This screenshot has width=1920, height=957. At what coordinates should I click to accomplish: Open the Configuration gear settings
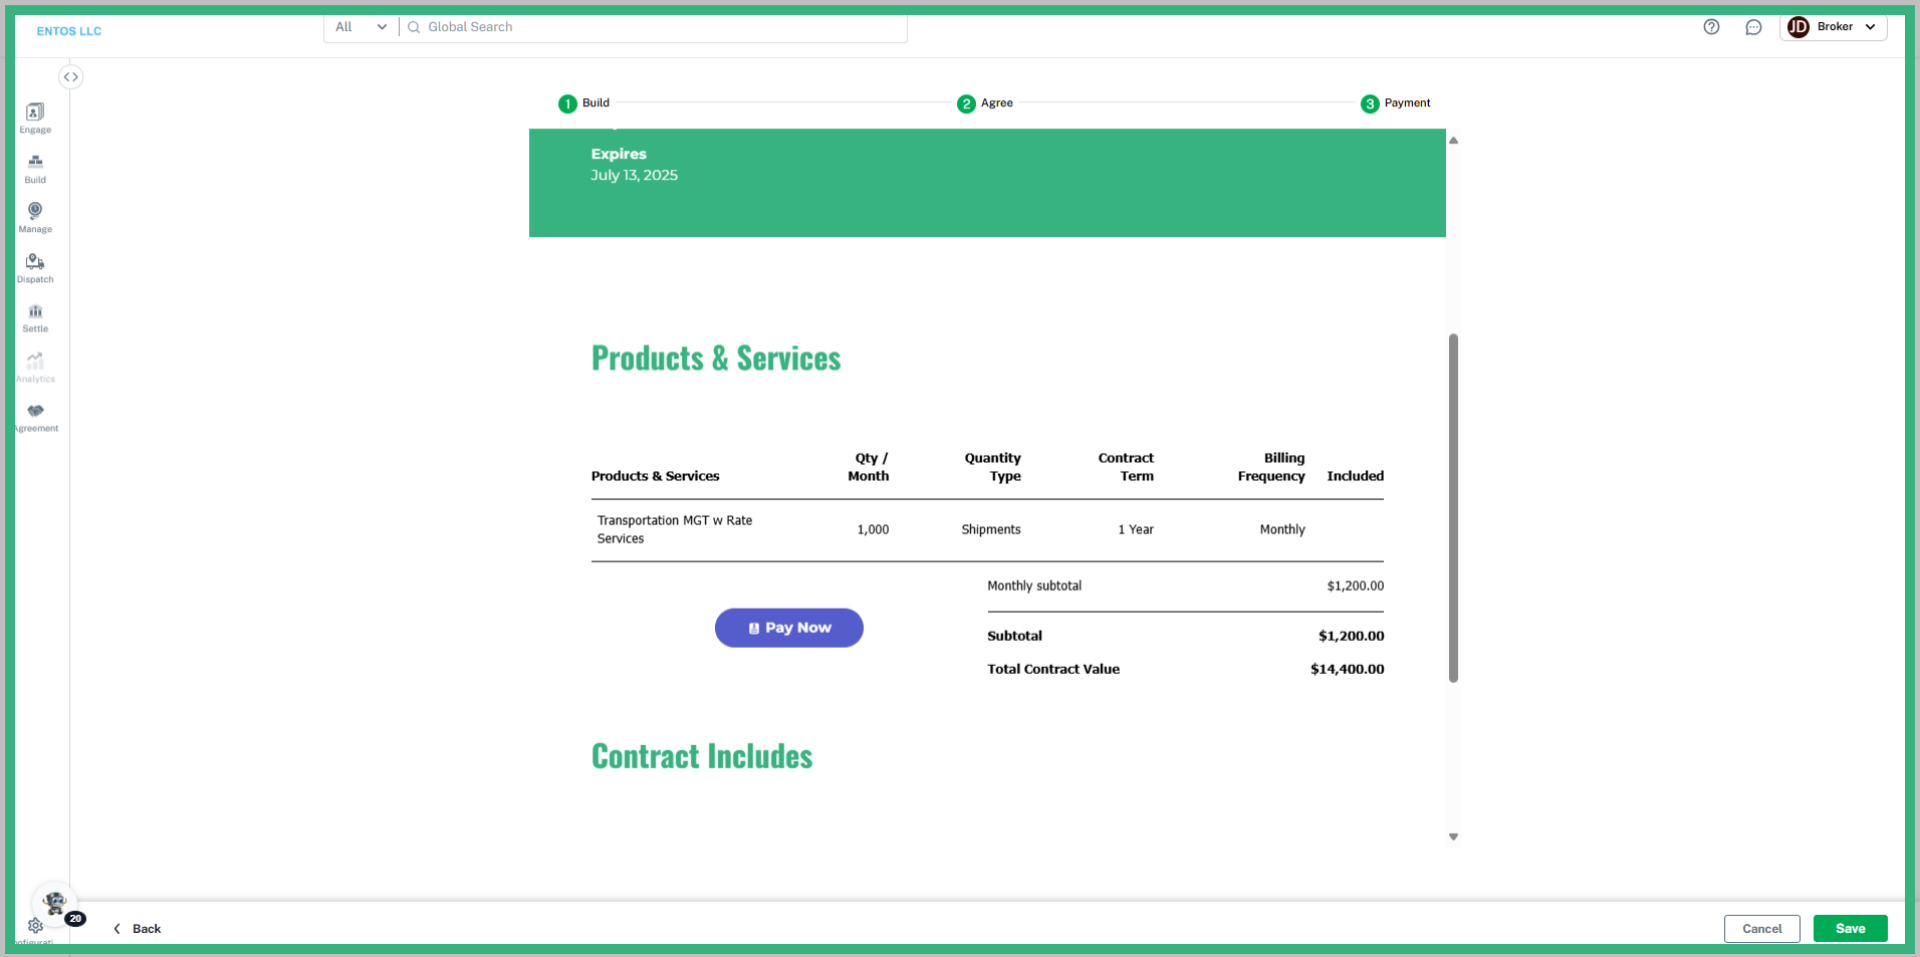(x=35, y=925)
